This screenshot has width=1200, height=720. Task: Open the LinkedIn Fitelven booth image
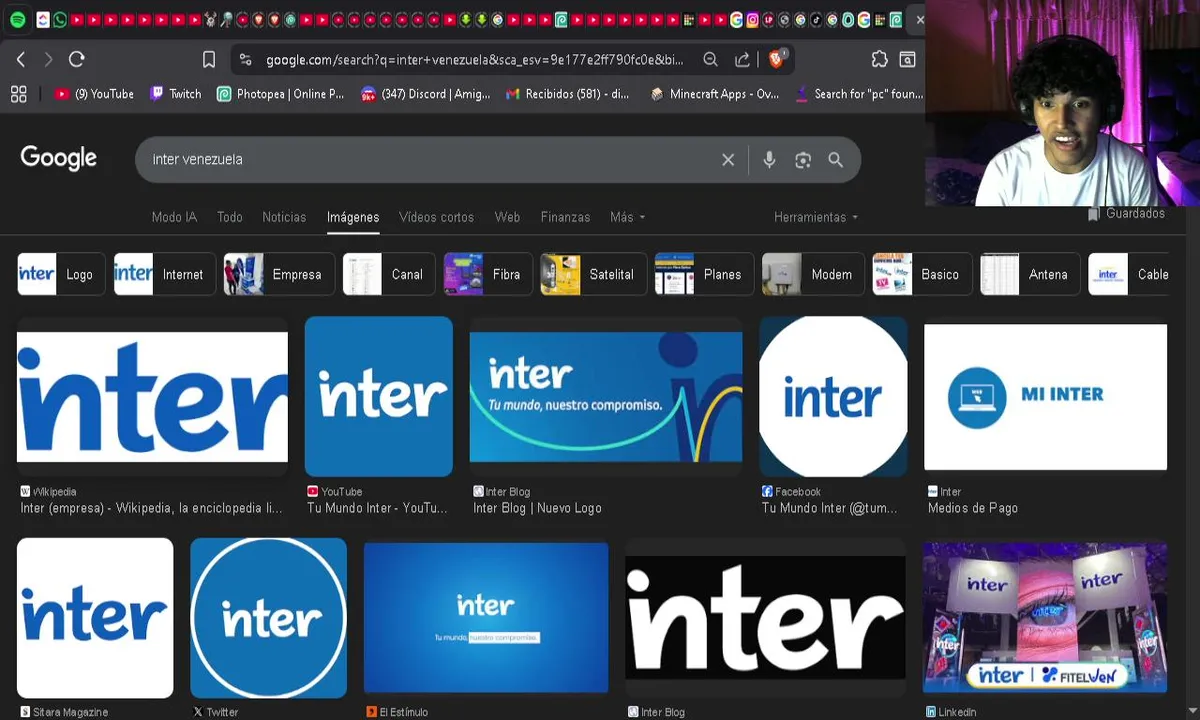(x=1045, y=618)
